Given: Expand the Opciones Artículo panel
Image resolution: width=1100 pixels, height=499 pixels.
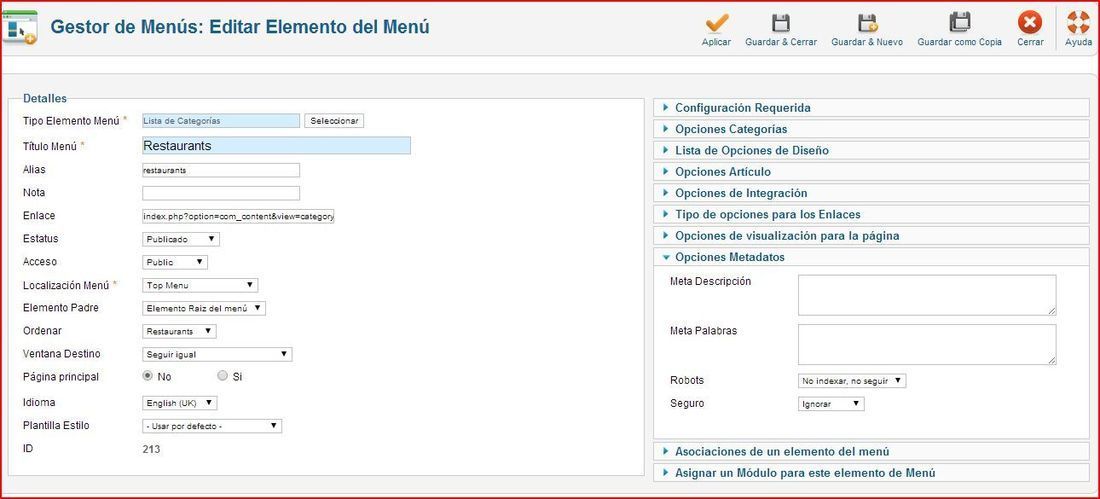Looking at the screenshot, I should [x=871, y=172].
